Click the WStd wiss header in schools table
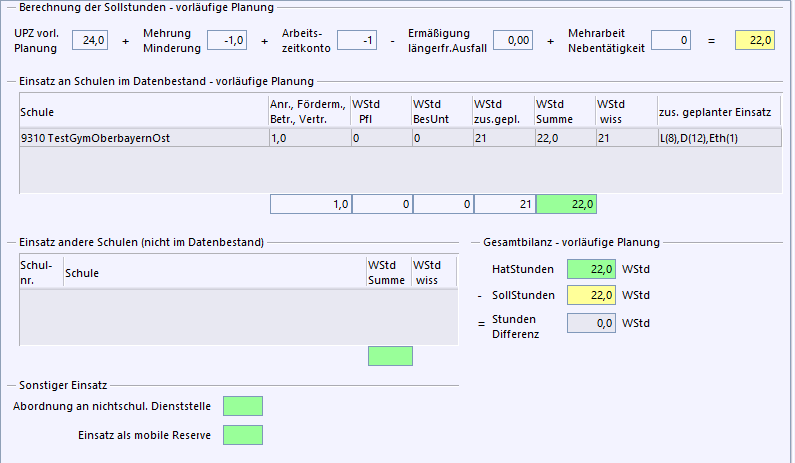This screenshot has width=795, height=463. [x=627, y=112]
